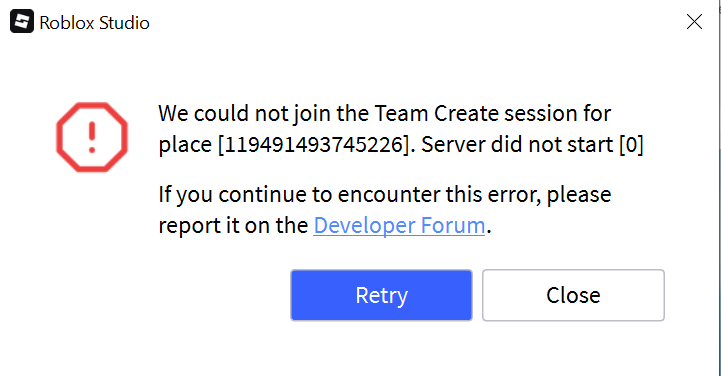The image size is (721, 376).
Task: Click the empty title bar area
Action: click(414, 22)
